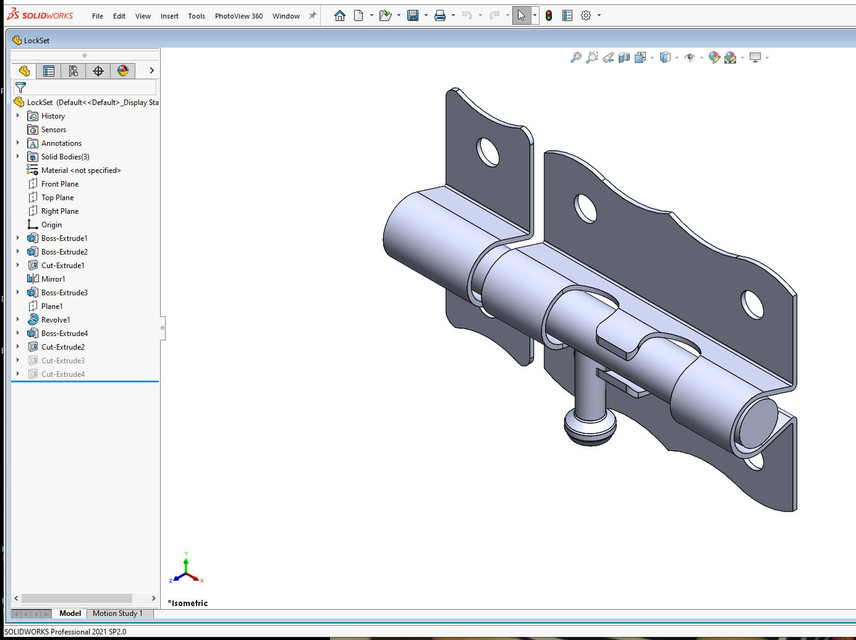Open the Section View tool
The width and height of the screenshot is (856, 640).
(624, 57)
